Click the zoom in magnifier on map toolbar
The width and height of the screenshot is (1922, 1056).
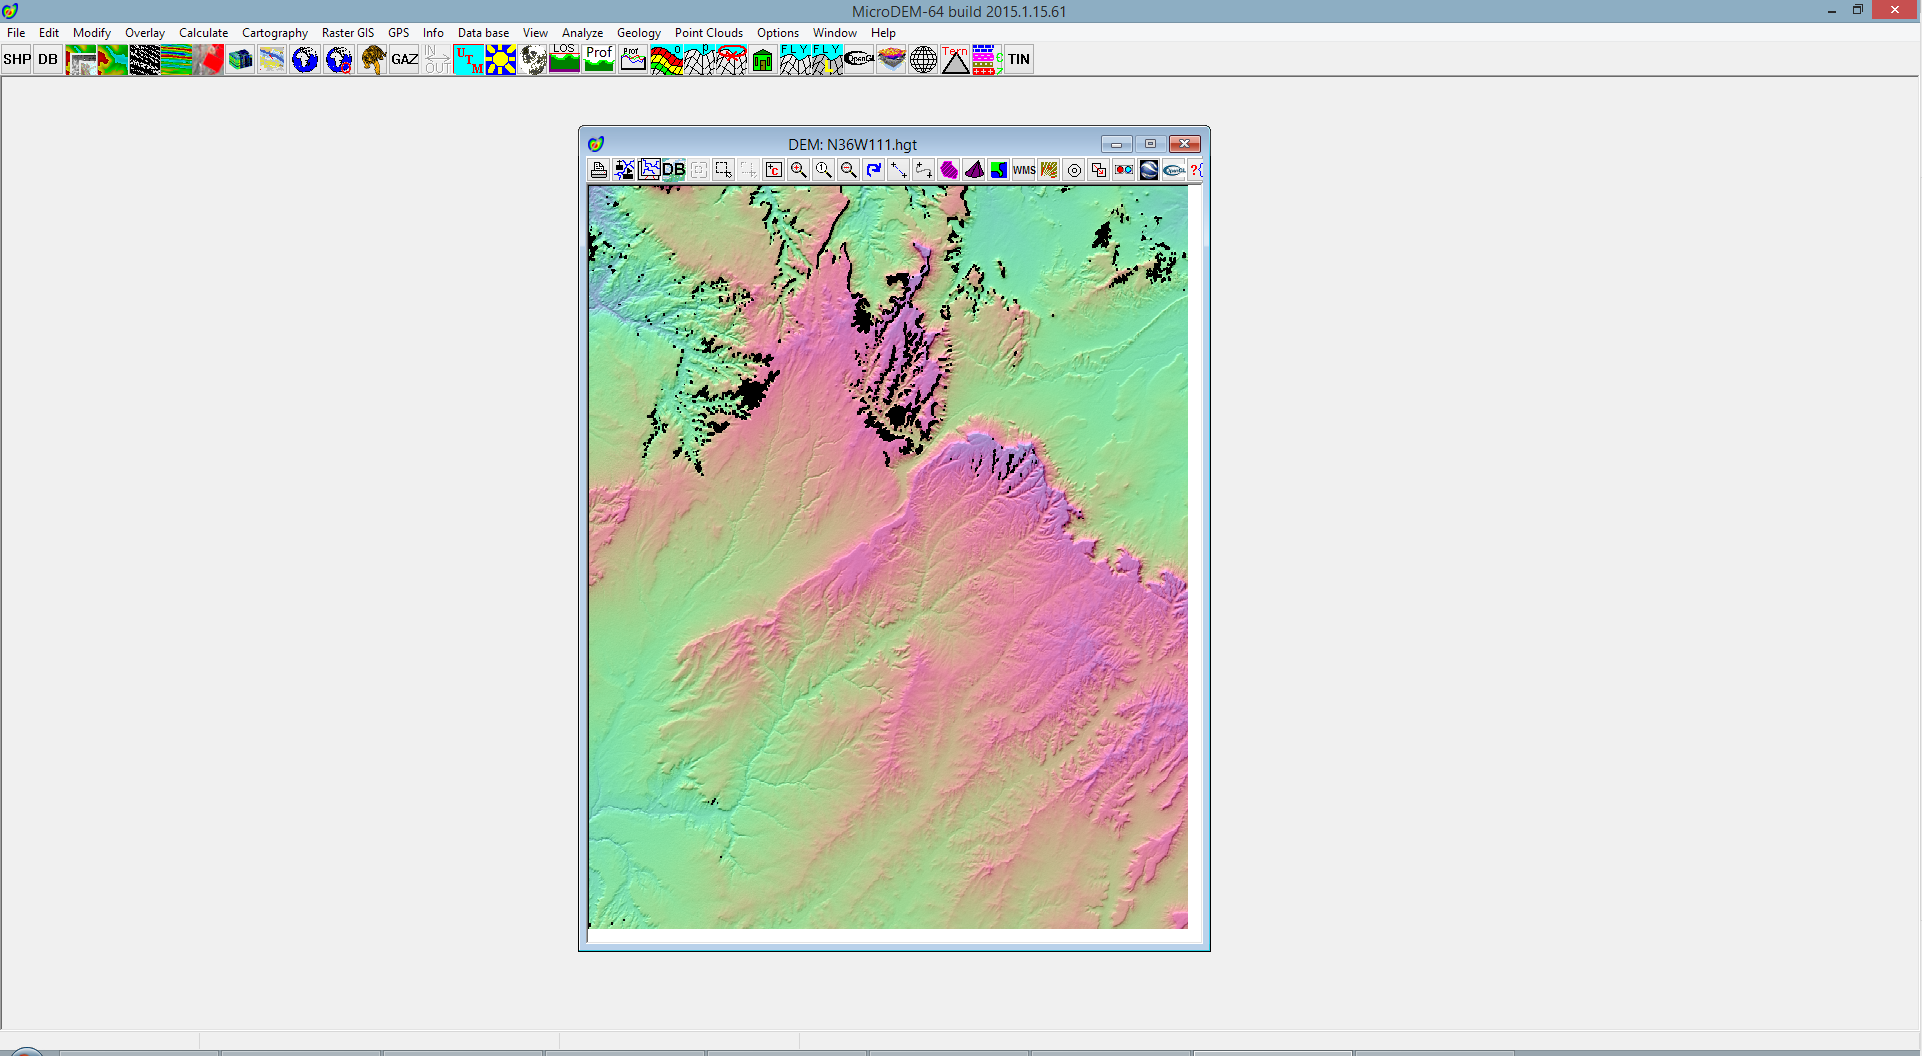click(798, 170)
